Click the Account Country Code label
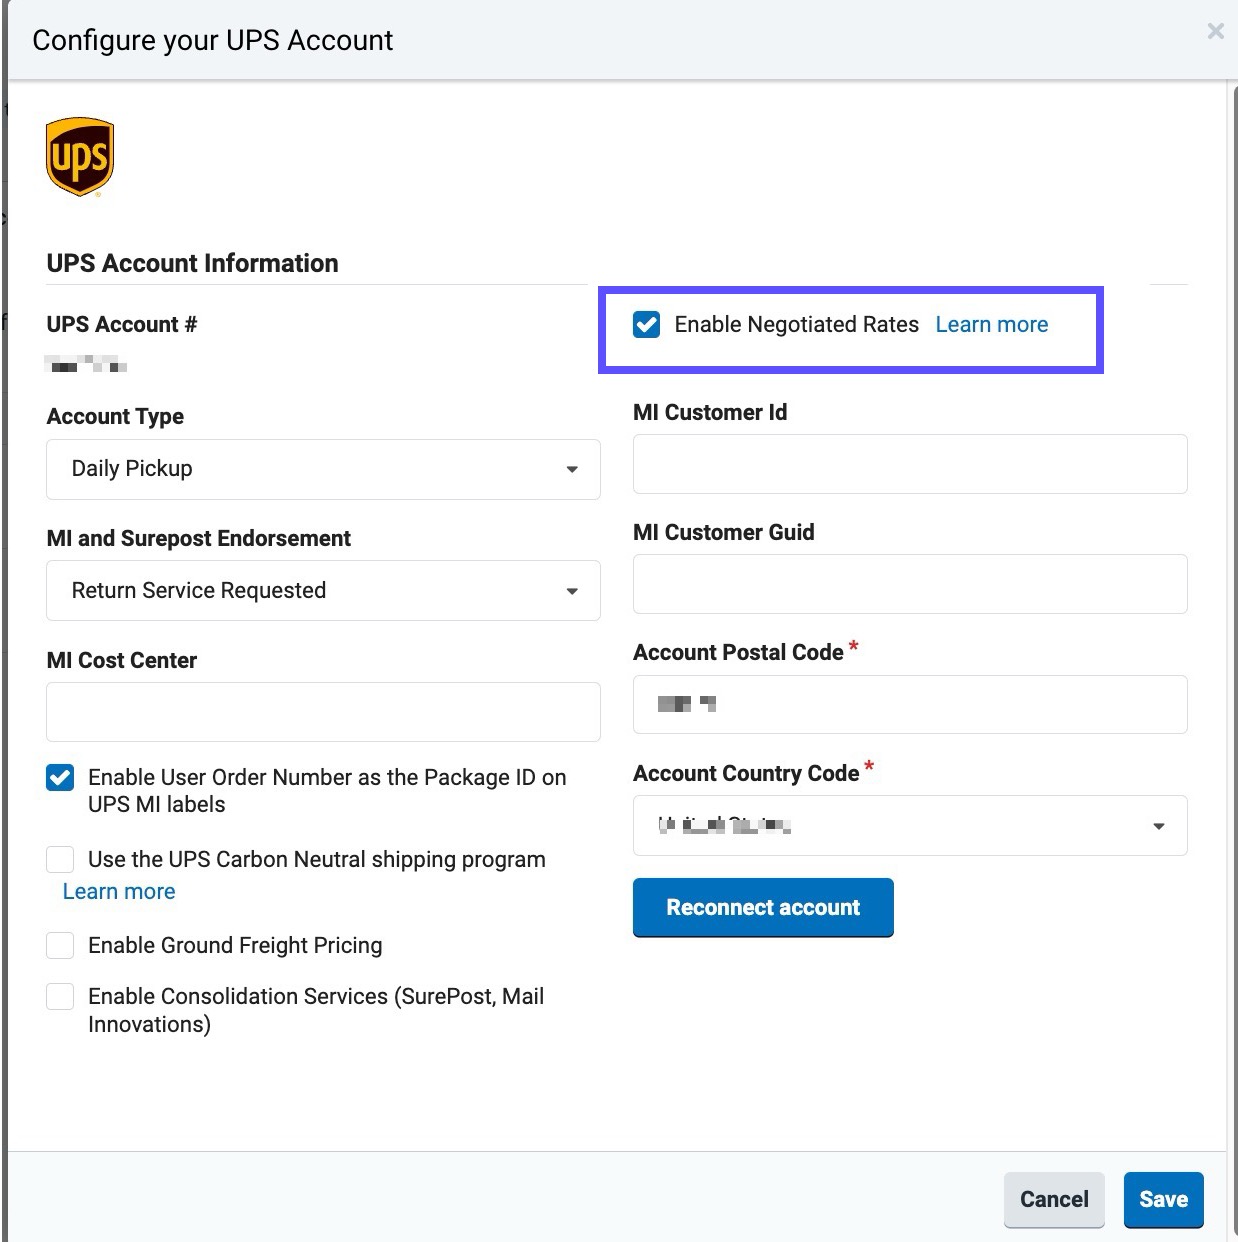Image resolution: width=1238 pixels, height=1242 pixels. click(746, 773)
